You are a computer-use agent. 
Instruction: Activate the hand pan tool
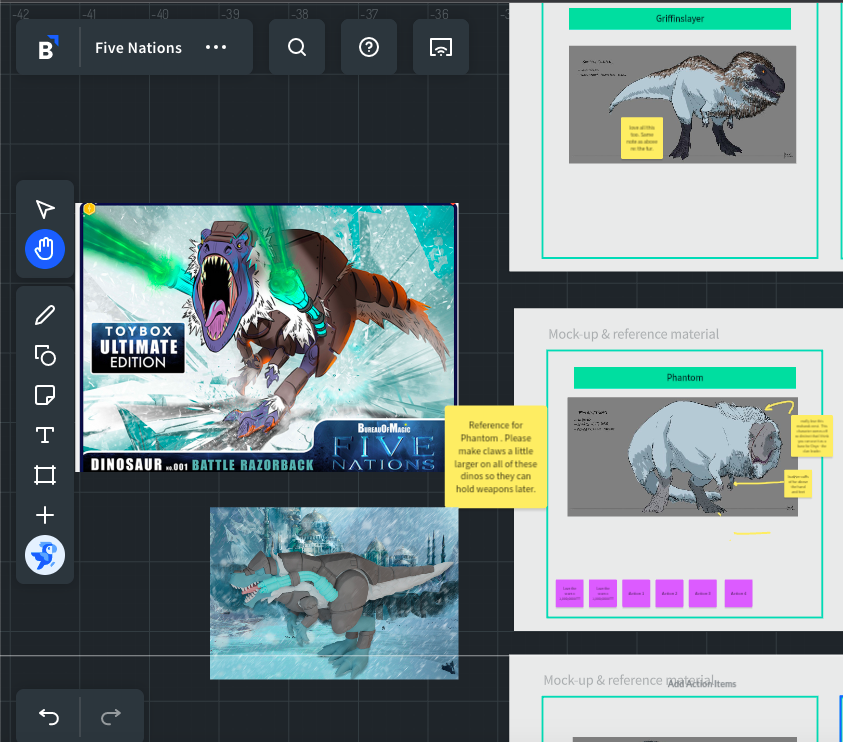45,249
